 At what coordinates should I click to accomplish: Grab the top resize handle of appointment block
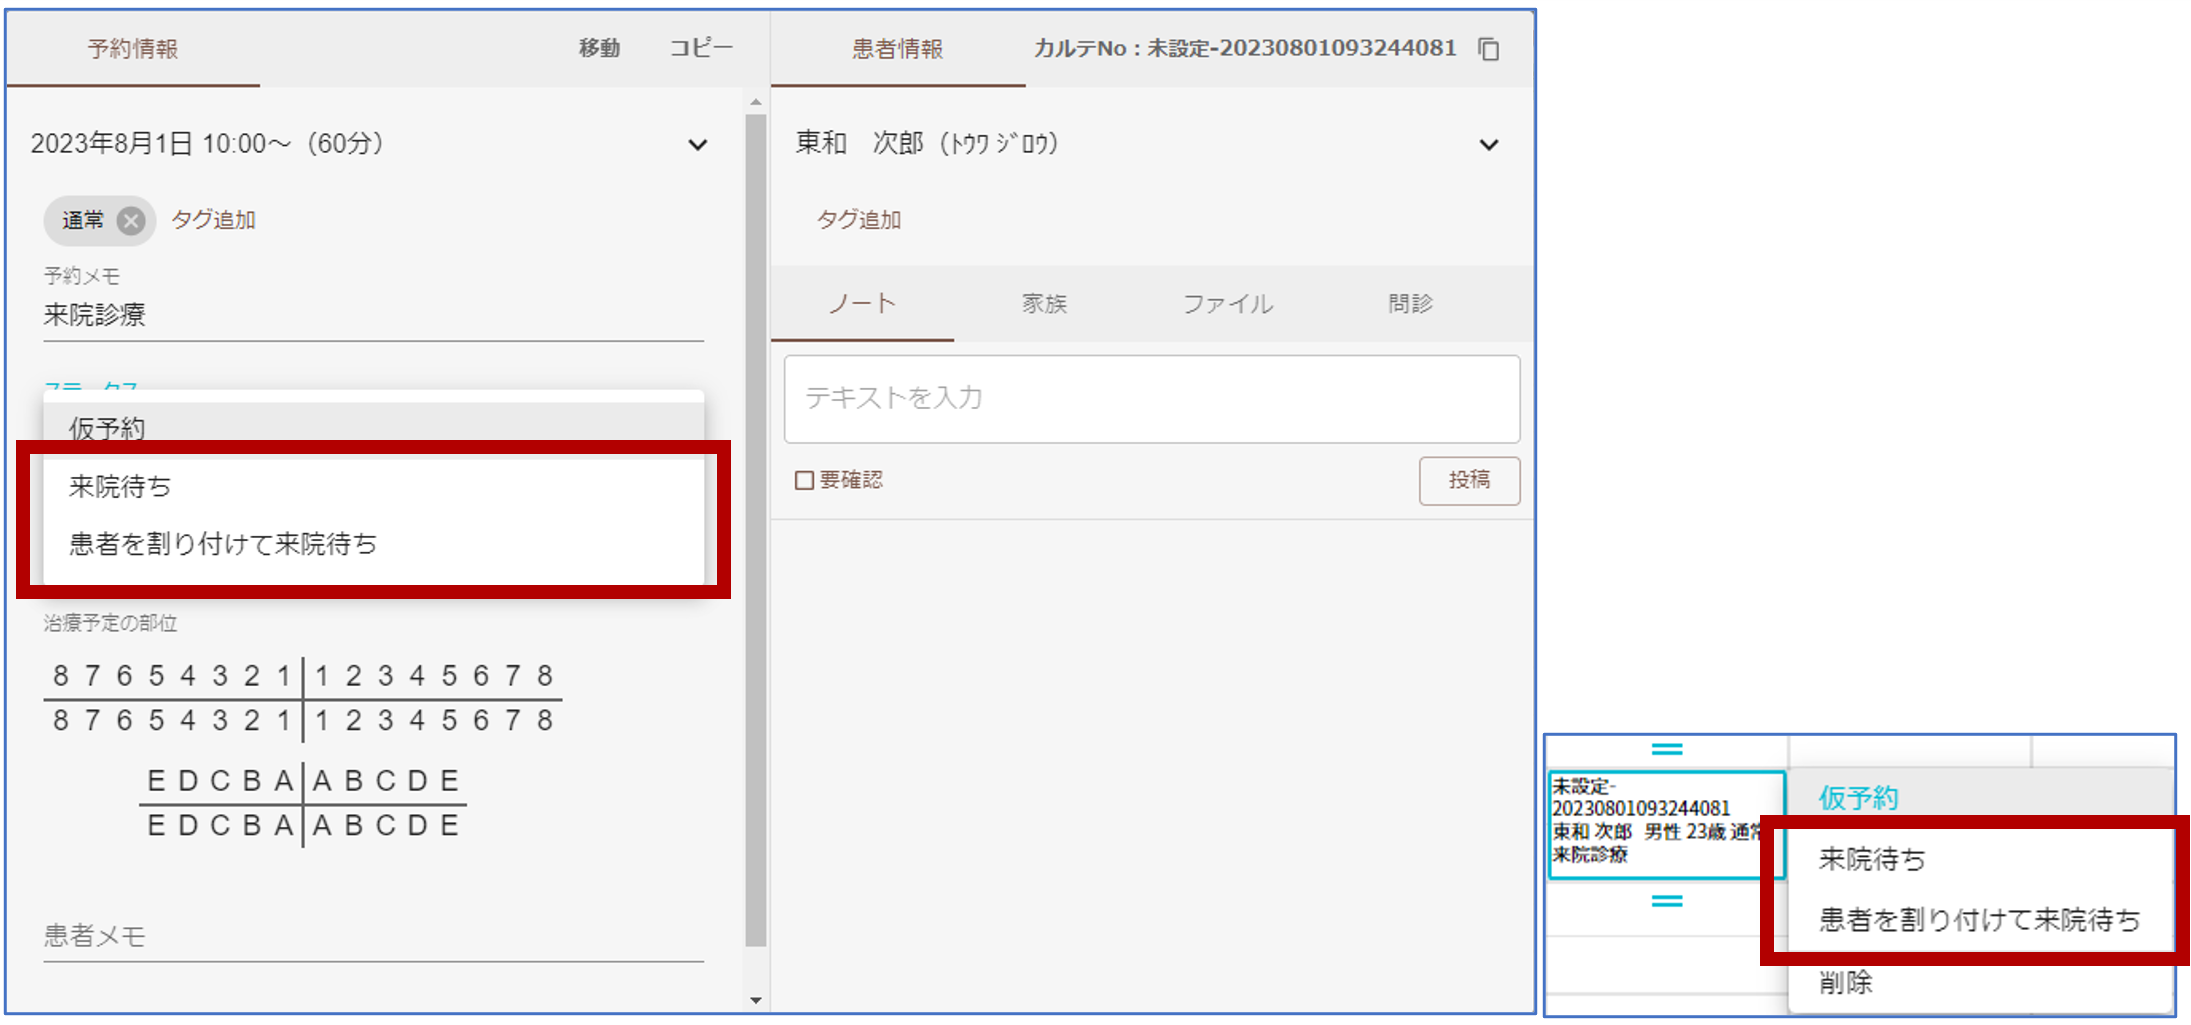tap(1666, 749)
